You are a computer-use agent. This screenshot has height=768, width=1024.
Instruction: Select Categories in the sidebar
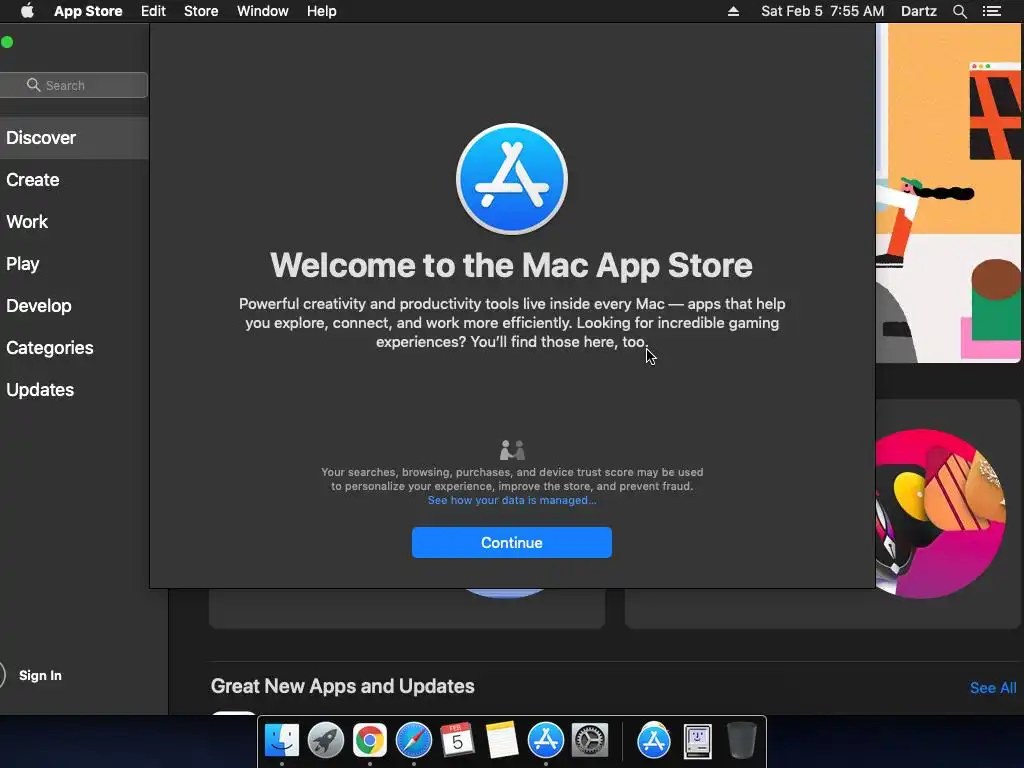pyautogui.click(x=74, y=347)
